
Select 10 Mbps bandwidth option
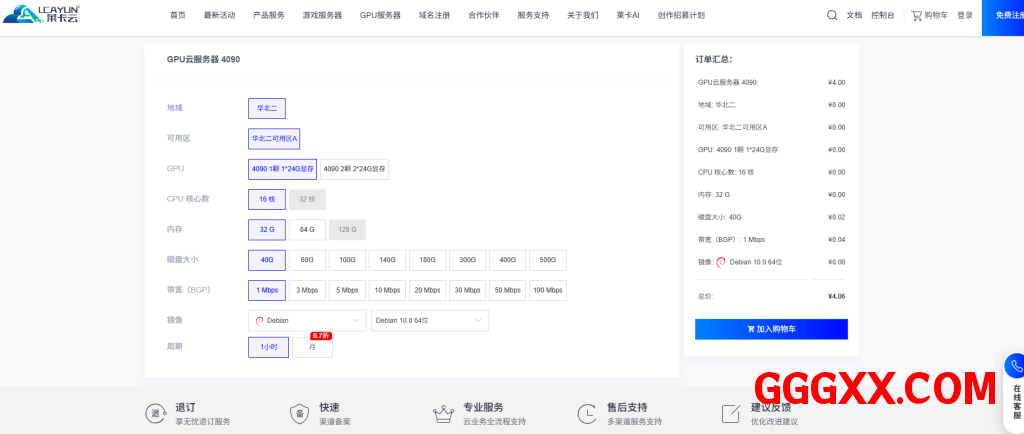(387, 291)
